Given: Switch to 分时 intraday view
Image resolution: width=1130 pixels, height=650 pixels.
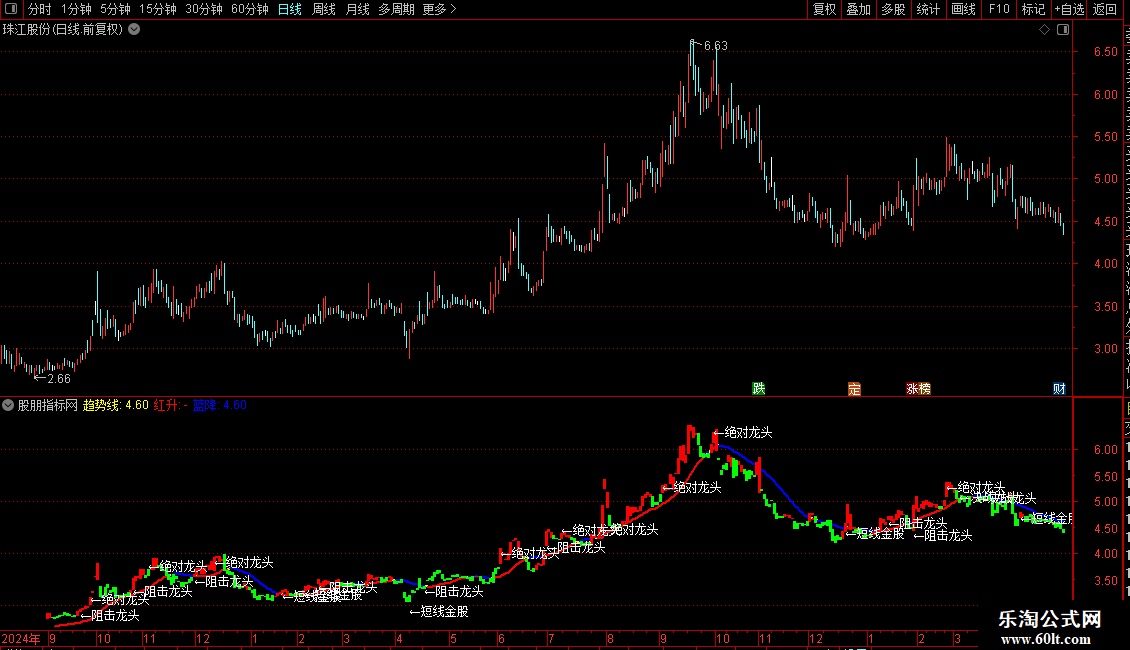Looking at the screenshot, I should point(40,9).
